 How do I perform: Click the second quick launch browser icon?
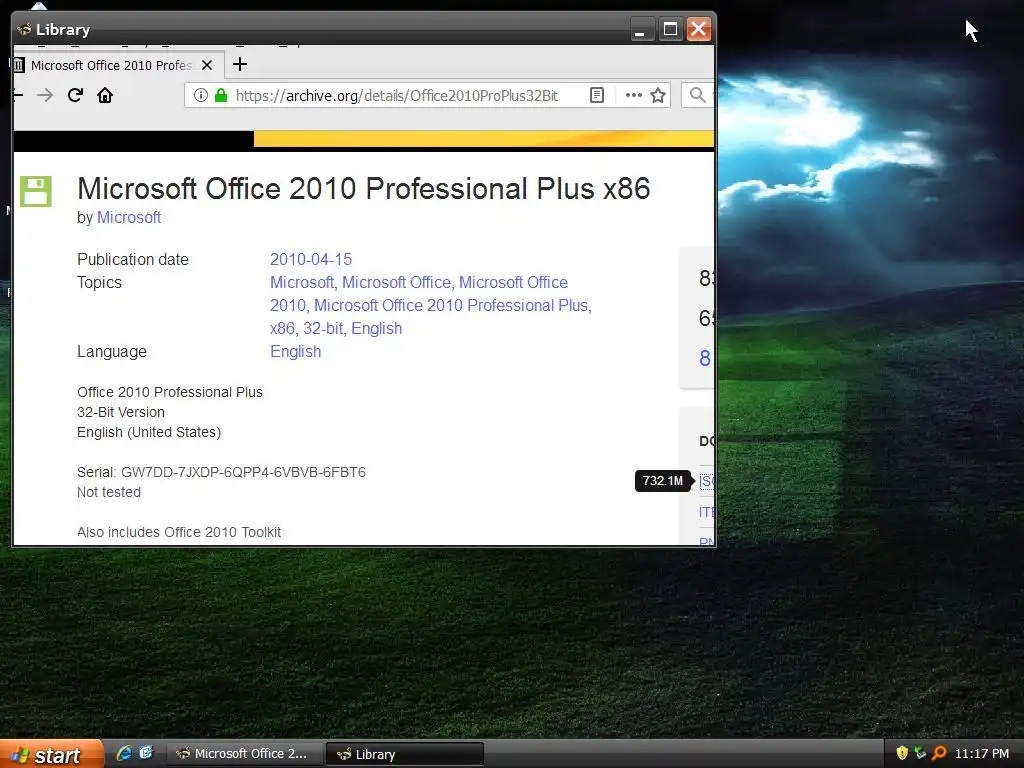point(146,754)
